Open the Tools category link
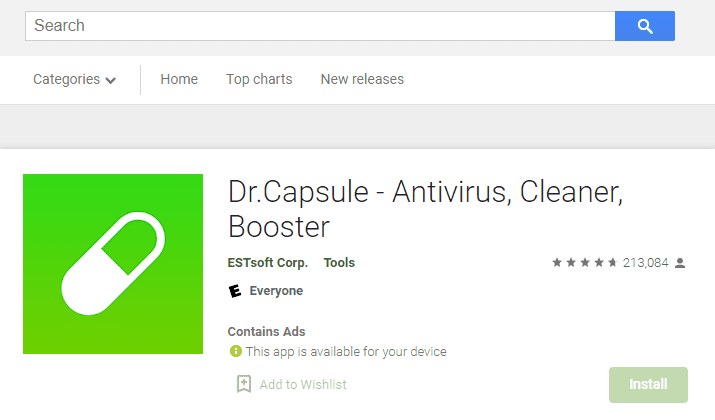This screenshot has height=420, width=715. (x=339, y=263)
